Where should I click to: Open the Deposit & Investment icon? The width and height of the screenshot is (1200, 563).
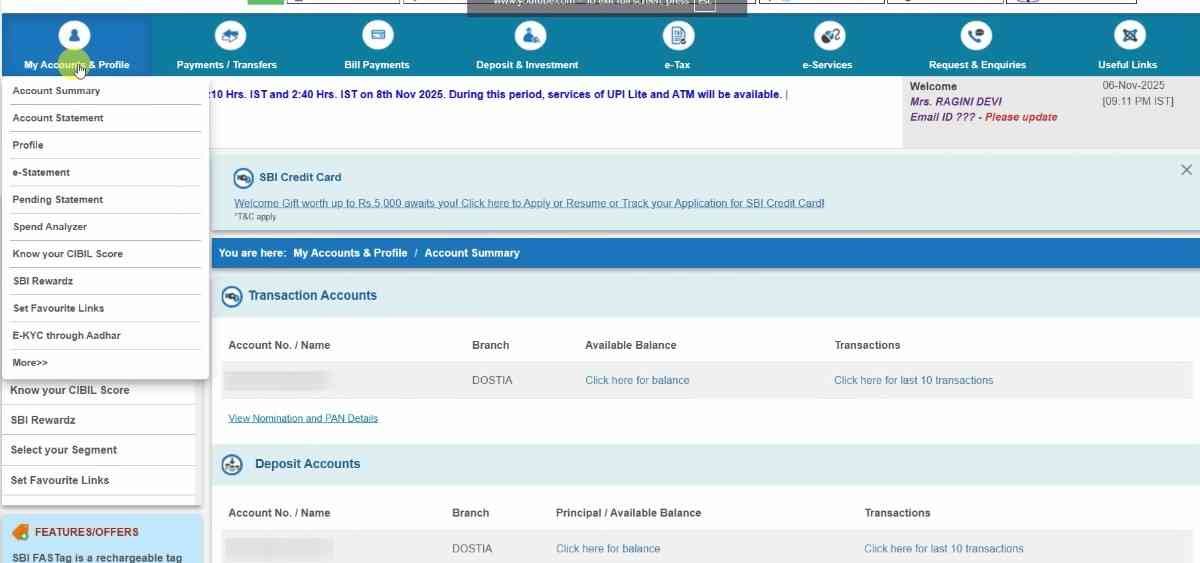click(x=527, y=36)
